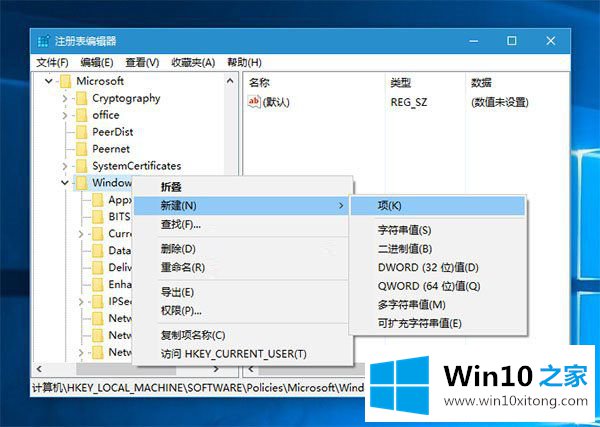The width and height of the screenshot is (600, 427).
Task: Choose 复制项名称(C) in the context menu
Action: [243, 336]
